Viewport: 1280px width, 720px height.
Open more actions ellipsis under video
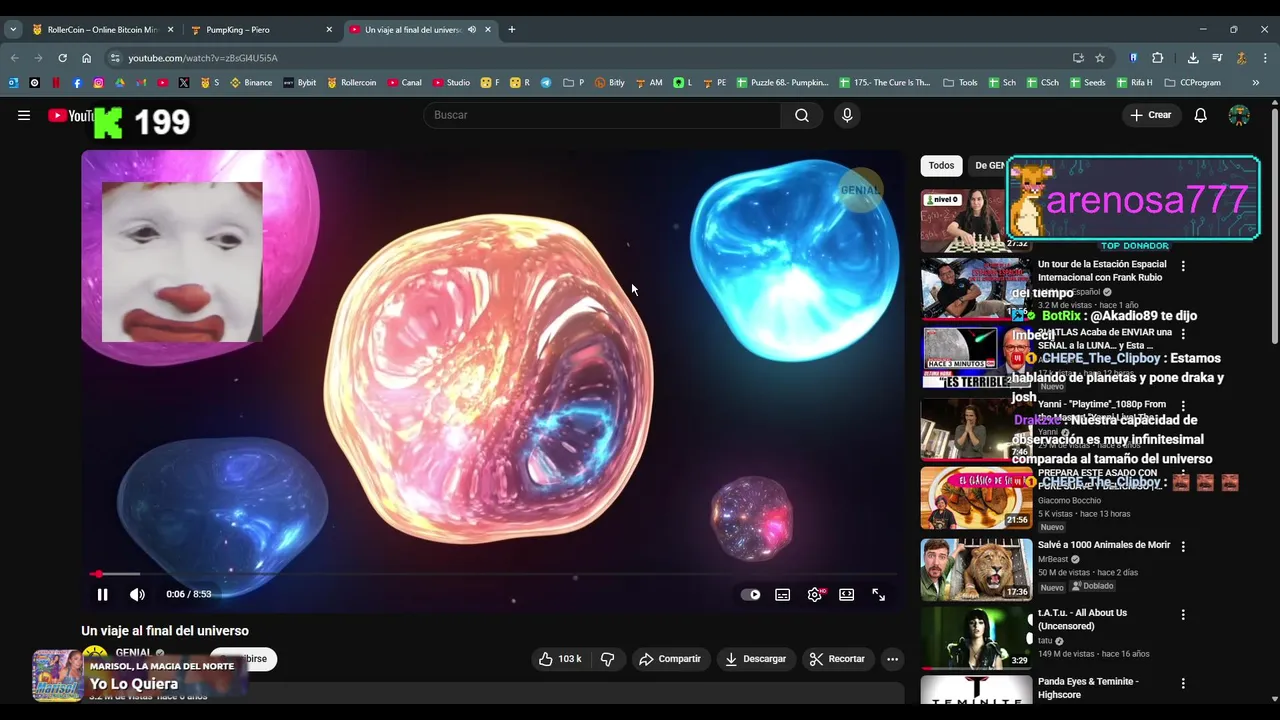click(892, 659)
